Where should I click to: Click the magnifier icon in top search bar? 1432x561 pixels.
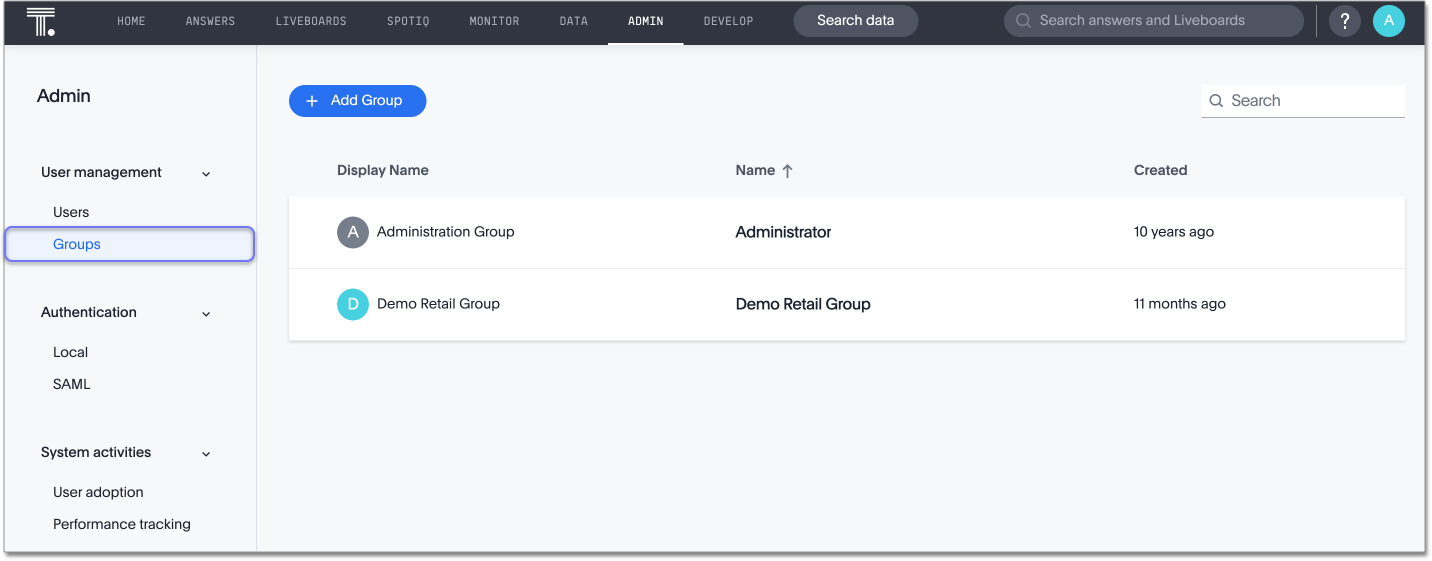1023,21
